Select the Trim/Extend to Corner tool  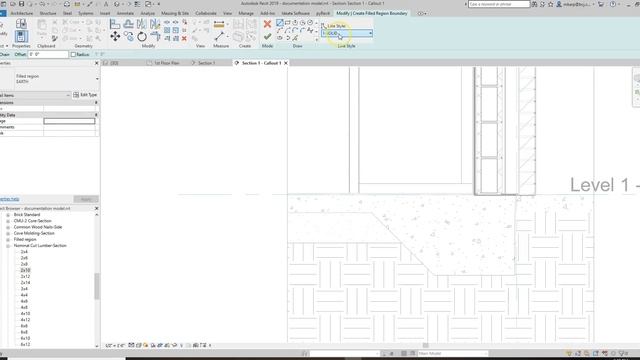coord(155,37)
